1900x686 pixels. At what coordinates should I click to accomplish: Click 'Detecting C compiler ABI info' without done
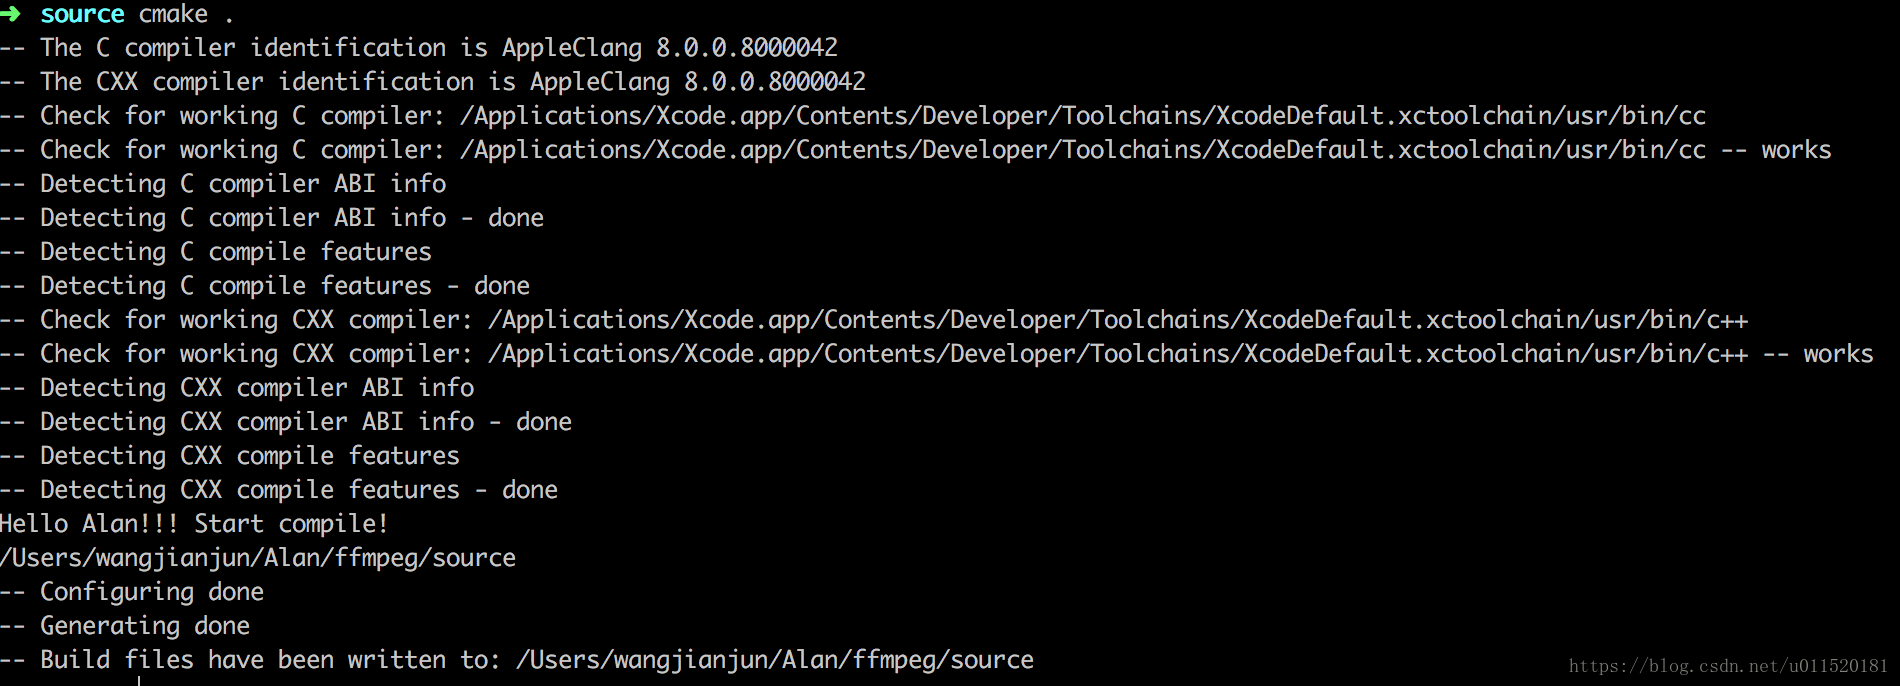[x=223, y=184]
